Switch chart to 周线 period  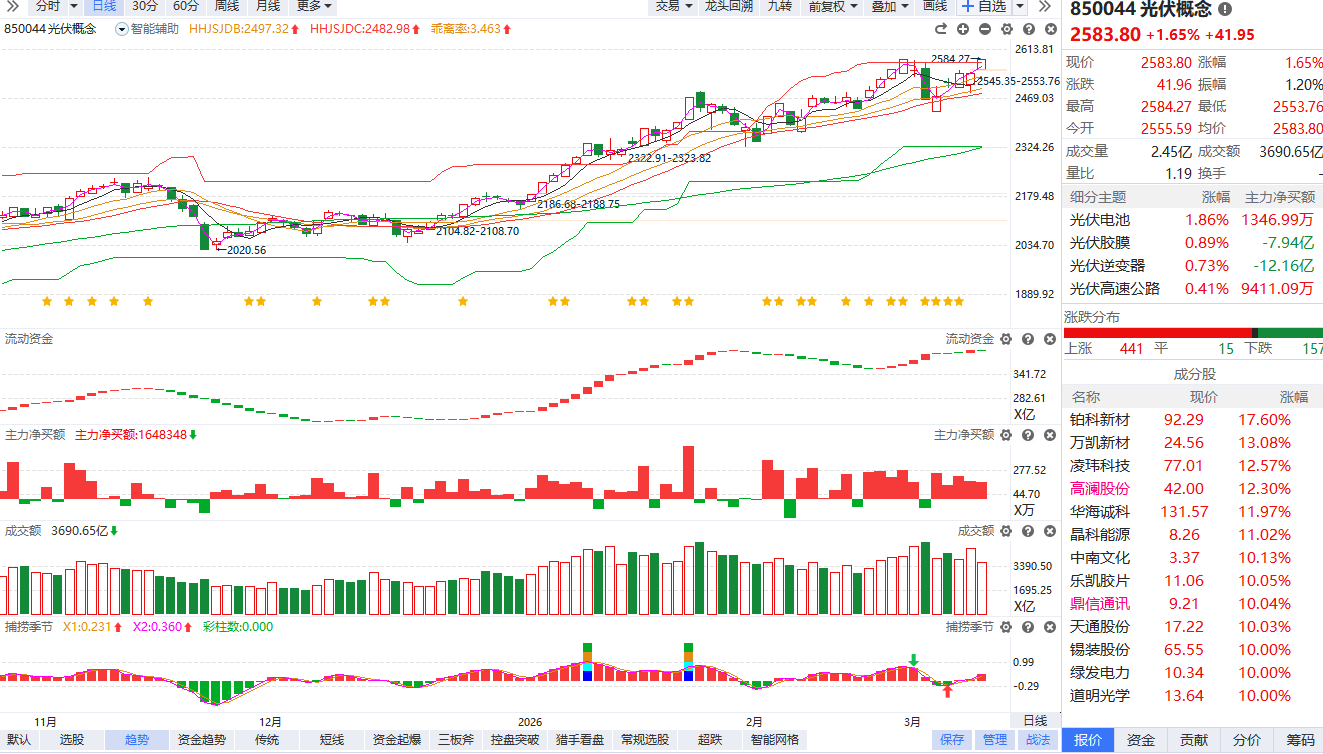227,6
